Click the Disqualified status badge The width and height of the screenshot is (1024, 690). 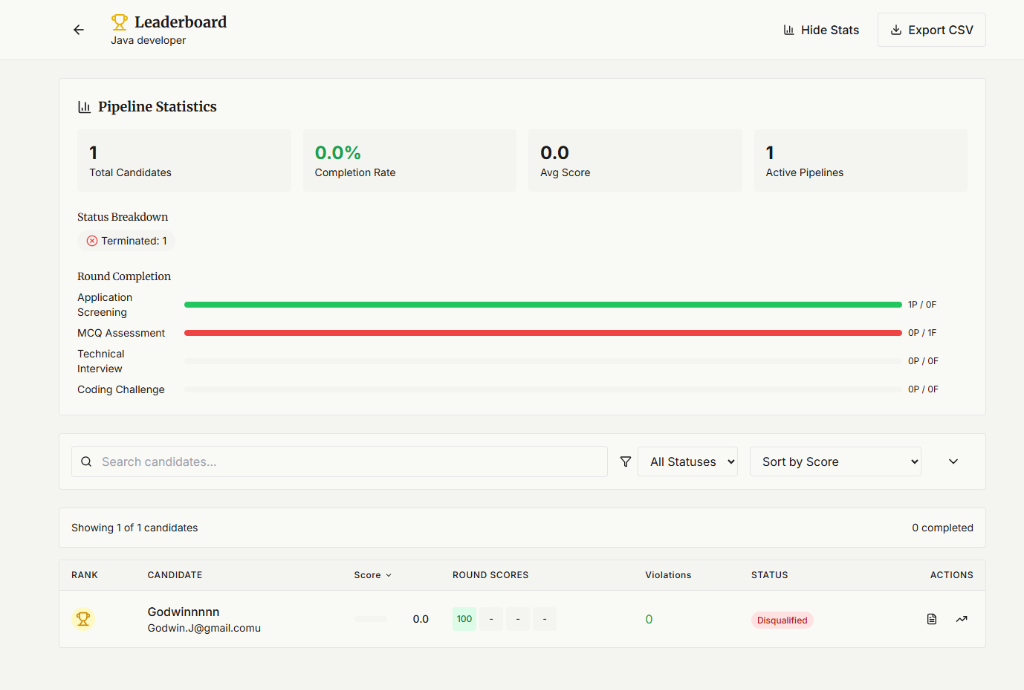(782, 619)
